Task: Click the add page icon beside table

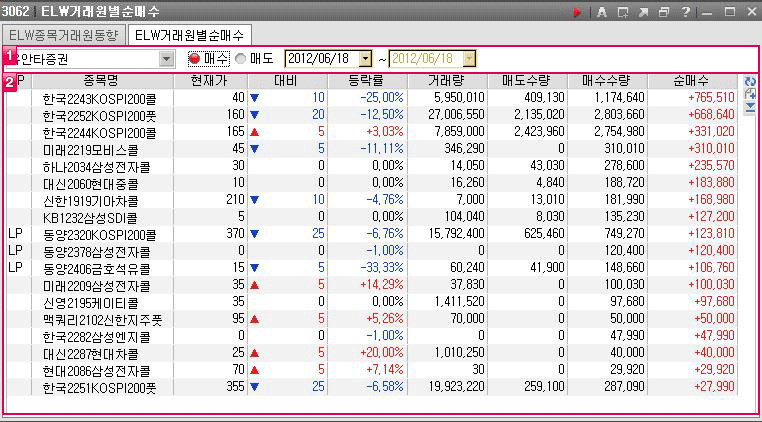Action: [749, 95]
